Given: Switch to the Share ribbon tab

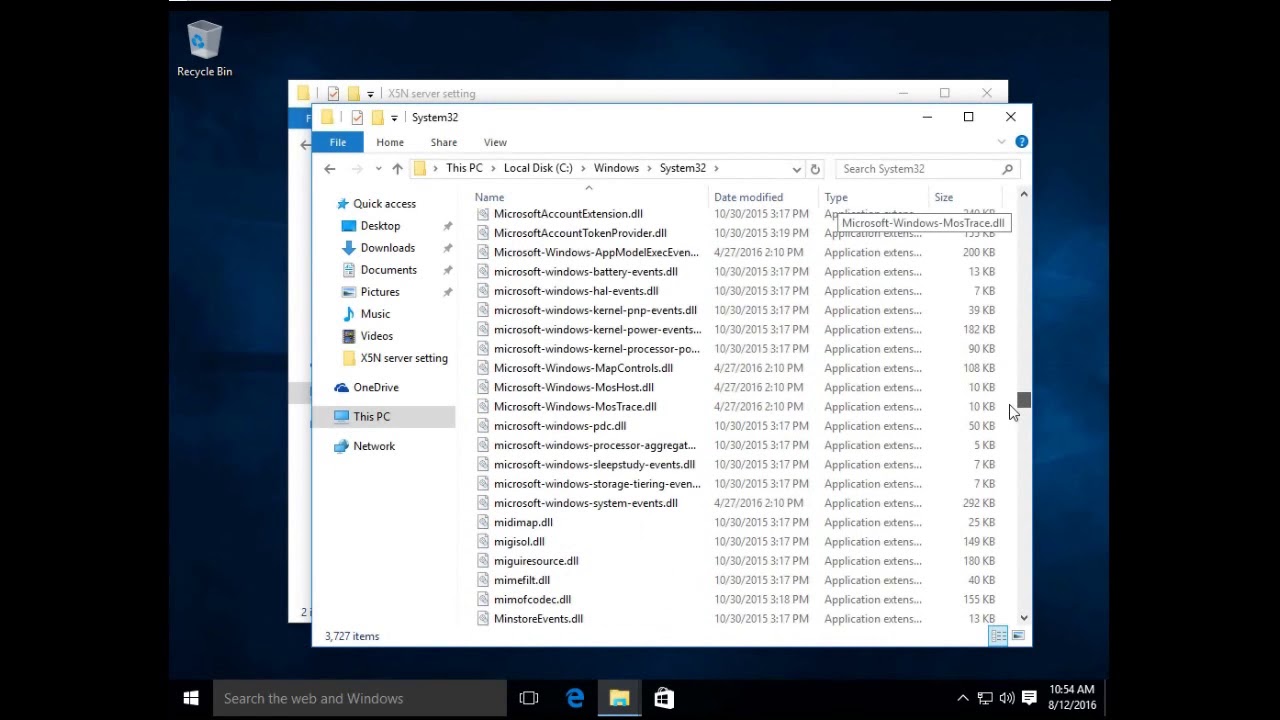Looking at the screenshot, I should pyautogui.click(x=444, y=142).
